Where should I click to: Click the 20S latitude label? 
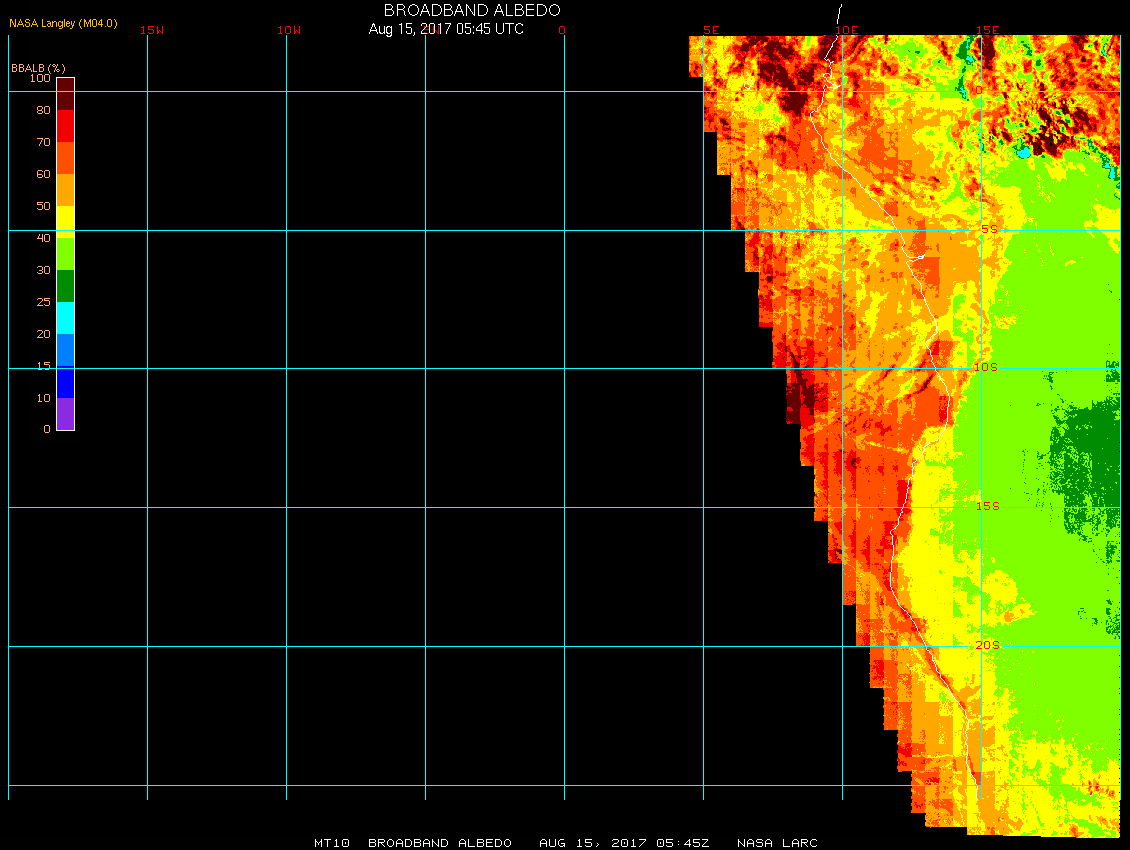(x=987, y=645)
